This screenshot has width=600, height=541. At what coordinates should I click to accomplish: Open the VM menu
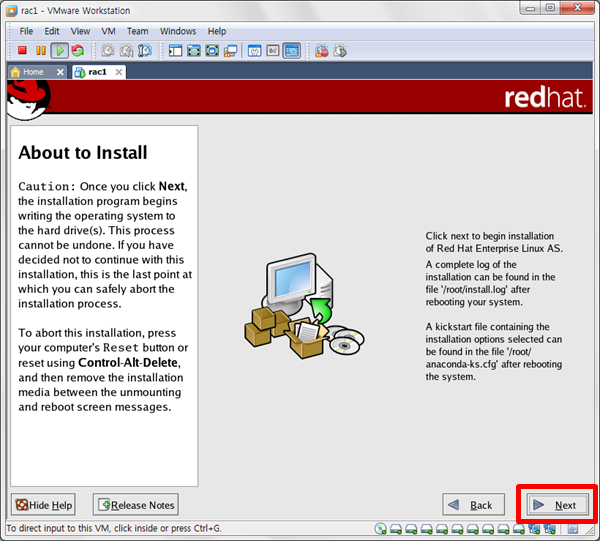[108, 31]
